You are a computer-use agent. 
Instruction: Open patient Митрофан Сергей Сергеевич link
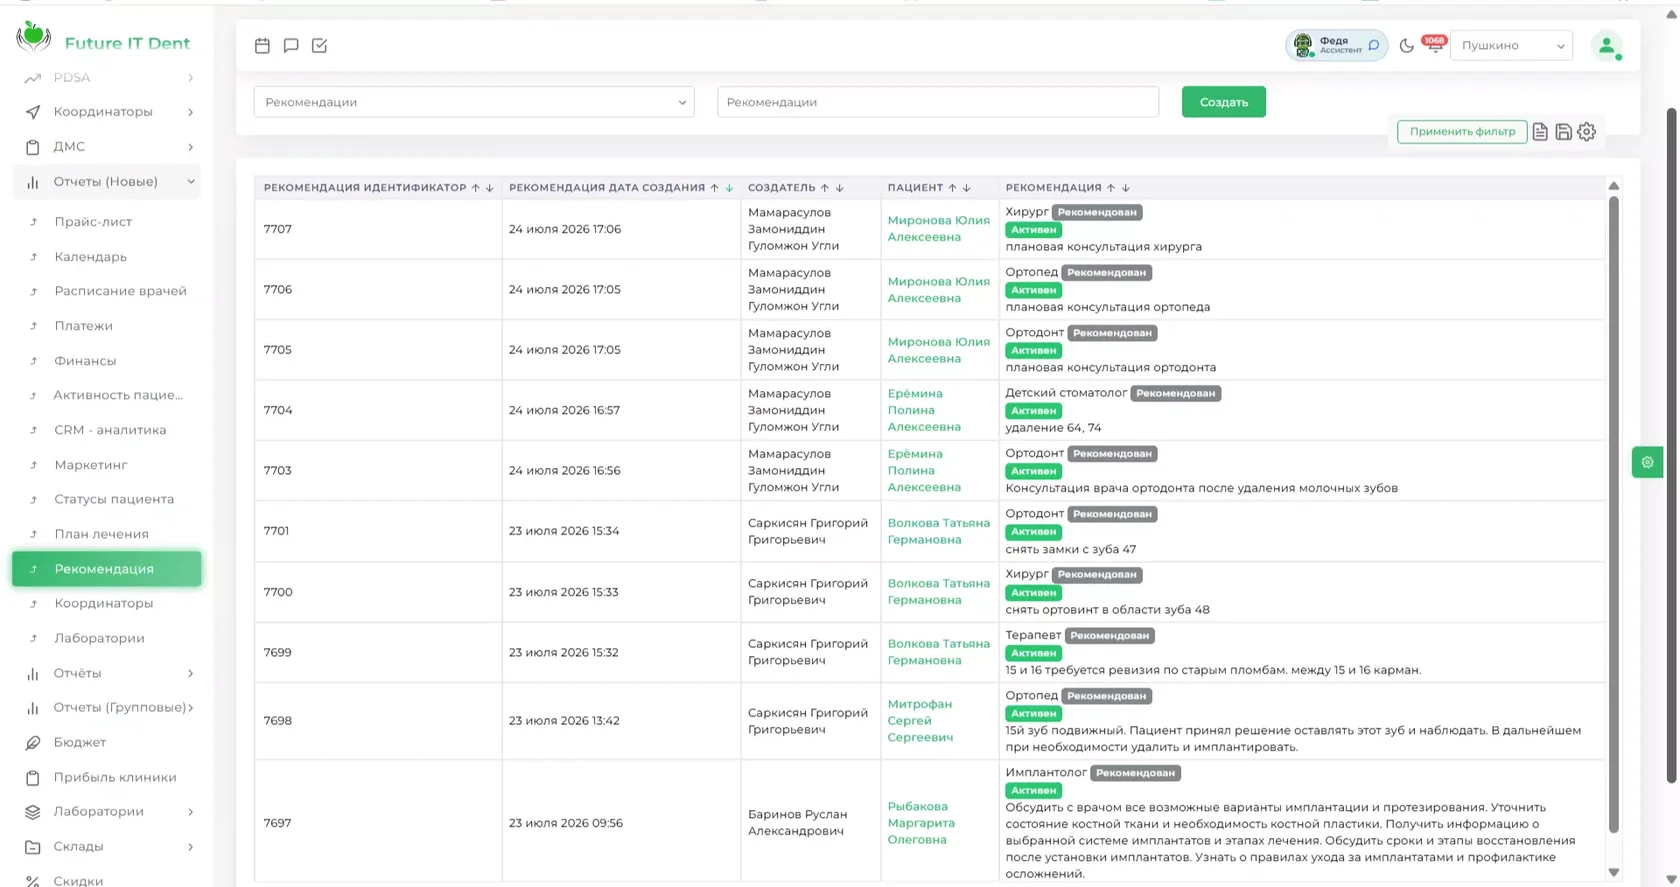click(920, 721)
